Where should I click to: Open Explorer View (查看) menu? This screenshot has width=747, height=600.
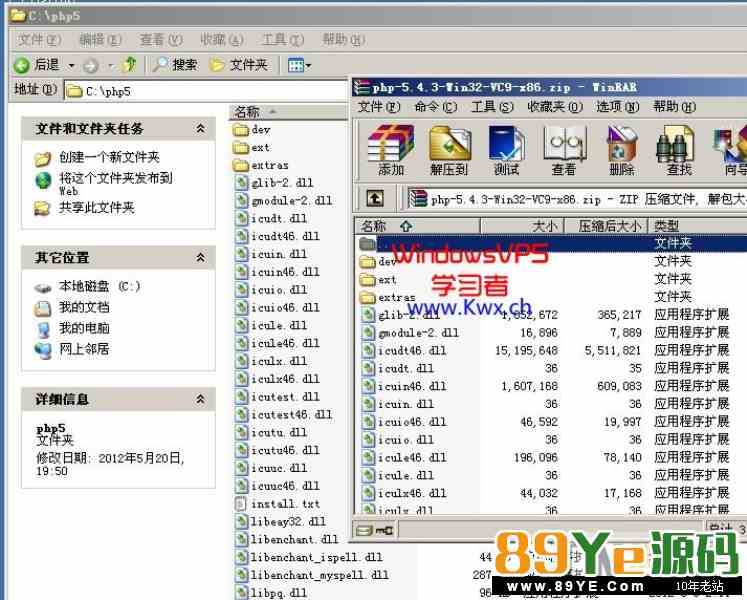[161, 39]
